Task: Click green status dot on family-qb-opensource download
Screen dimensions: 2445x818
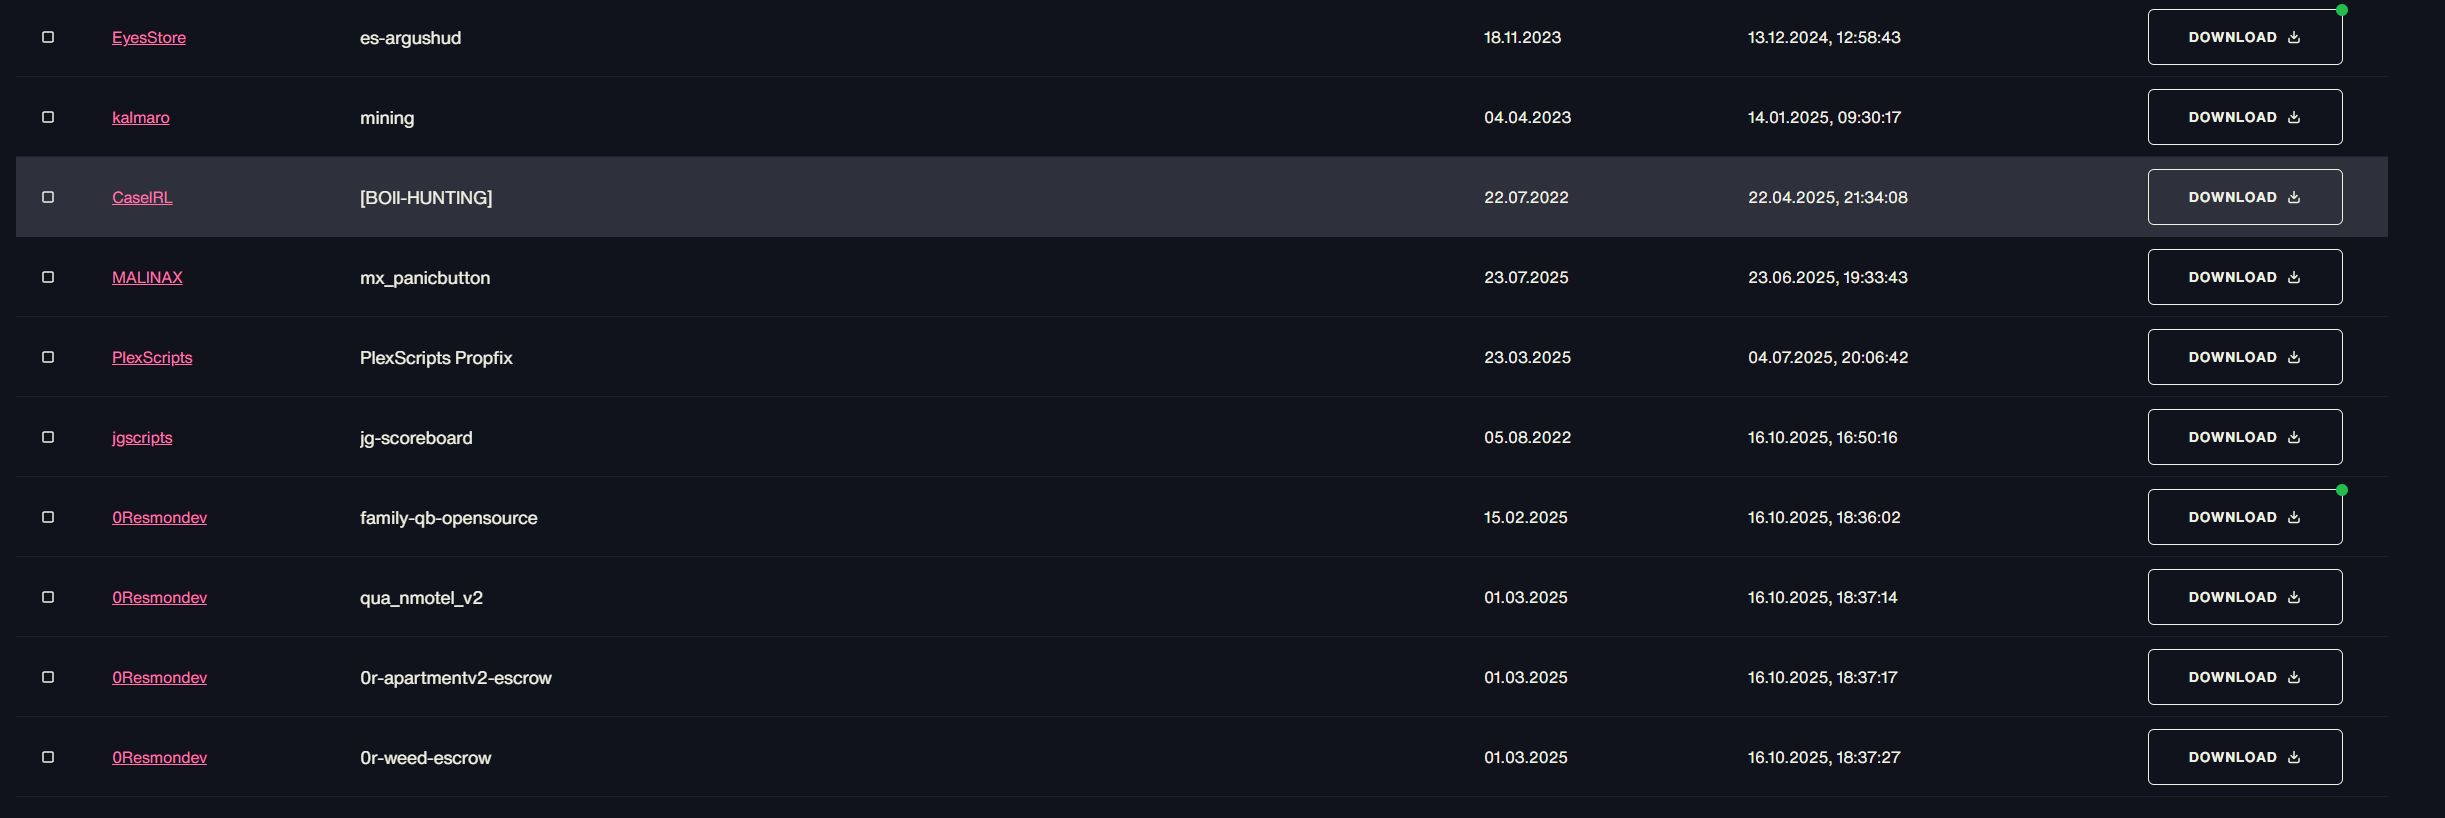Action: click(2342, 490)
